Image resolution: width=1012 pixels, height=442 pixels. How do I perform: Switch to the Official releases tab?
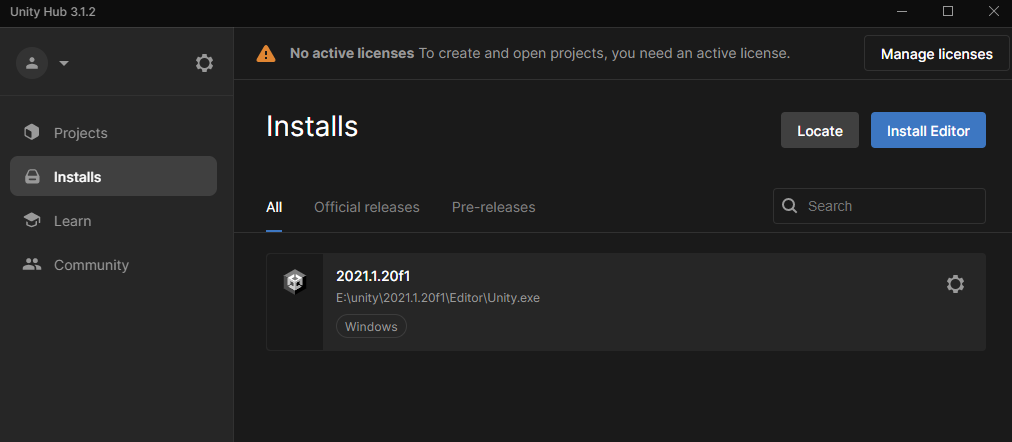tap(367, 207)
